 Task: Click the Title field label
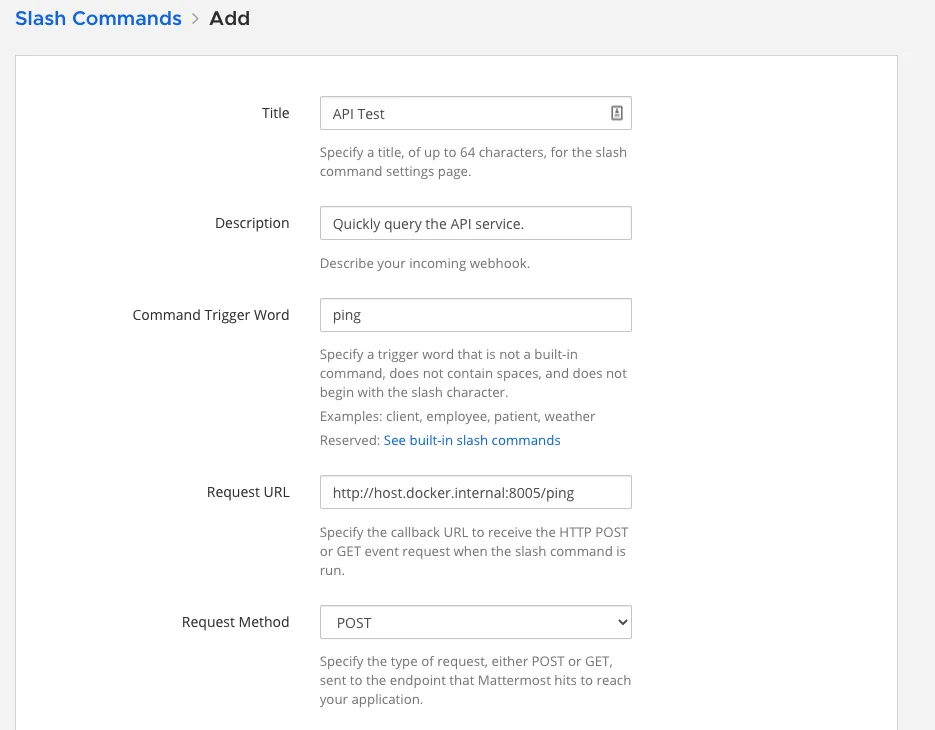pos(275,113)
